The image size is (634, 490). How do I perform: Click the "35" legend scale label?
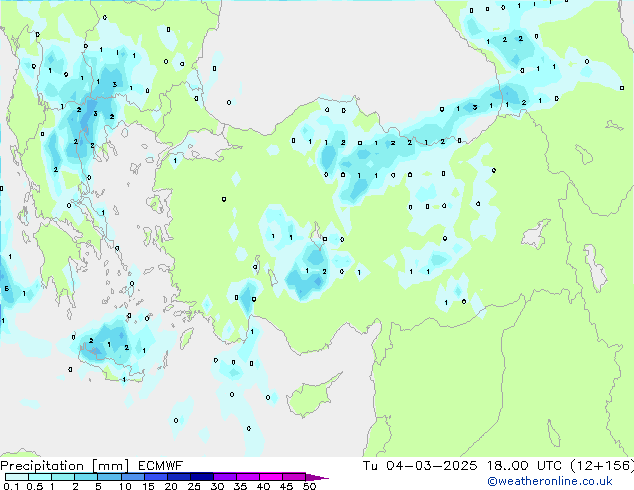tap(240, 486)
